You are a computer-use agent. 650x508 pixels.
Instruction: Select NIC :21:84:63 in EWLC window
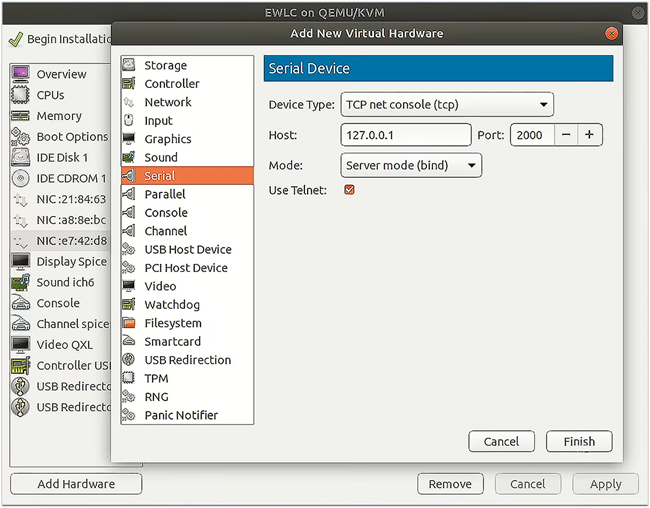pyautogui.click(x=61, y=199)
